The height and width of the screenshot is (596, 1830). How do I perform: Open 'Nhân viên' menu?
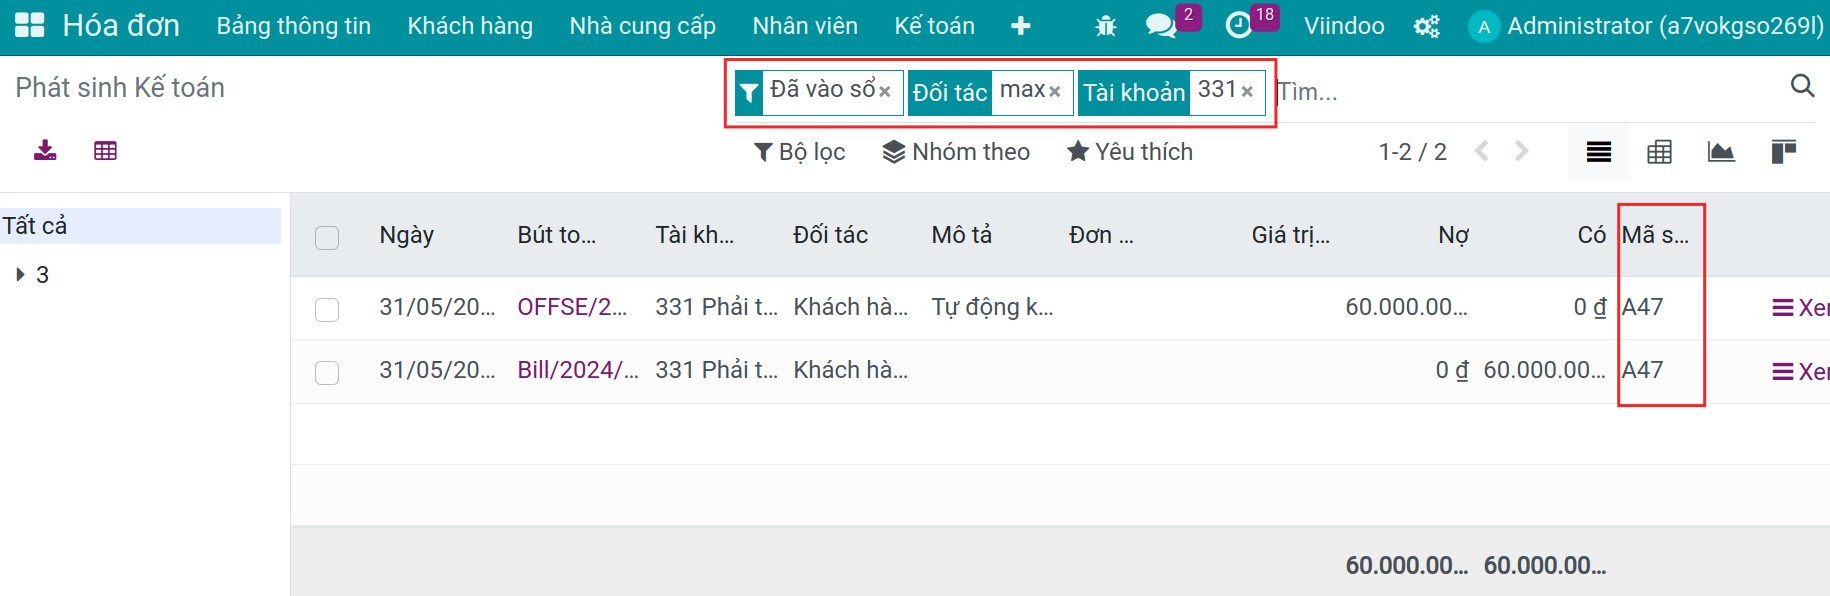click(x=805, y=26)
